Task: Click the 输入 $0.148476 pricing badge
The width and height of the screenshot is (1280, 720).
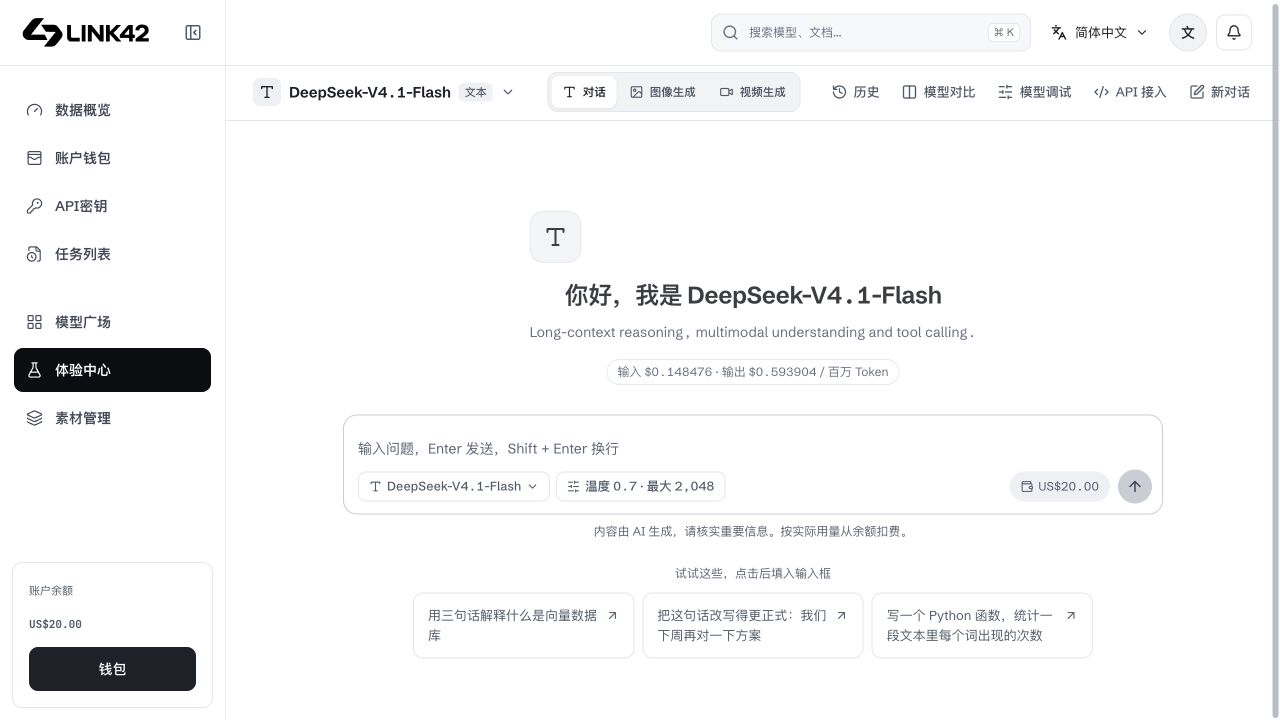Action: pos(753,371)
